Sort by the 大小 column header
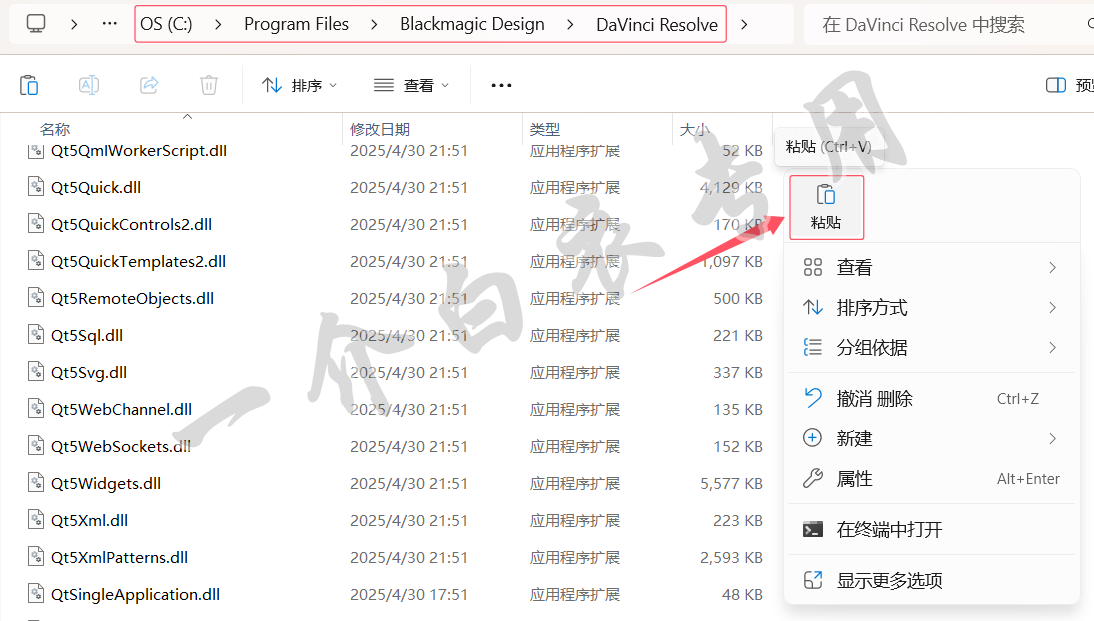The width and height of the screenshot is (1094, 621). [694, 129]
